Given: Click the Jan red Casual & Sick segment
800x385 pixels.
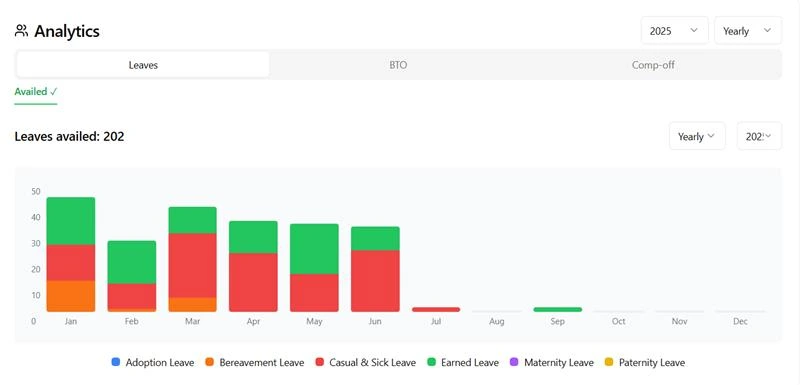Looking at the screenshot, I should point(71,263).
